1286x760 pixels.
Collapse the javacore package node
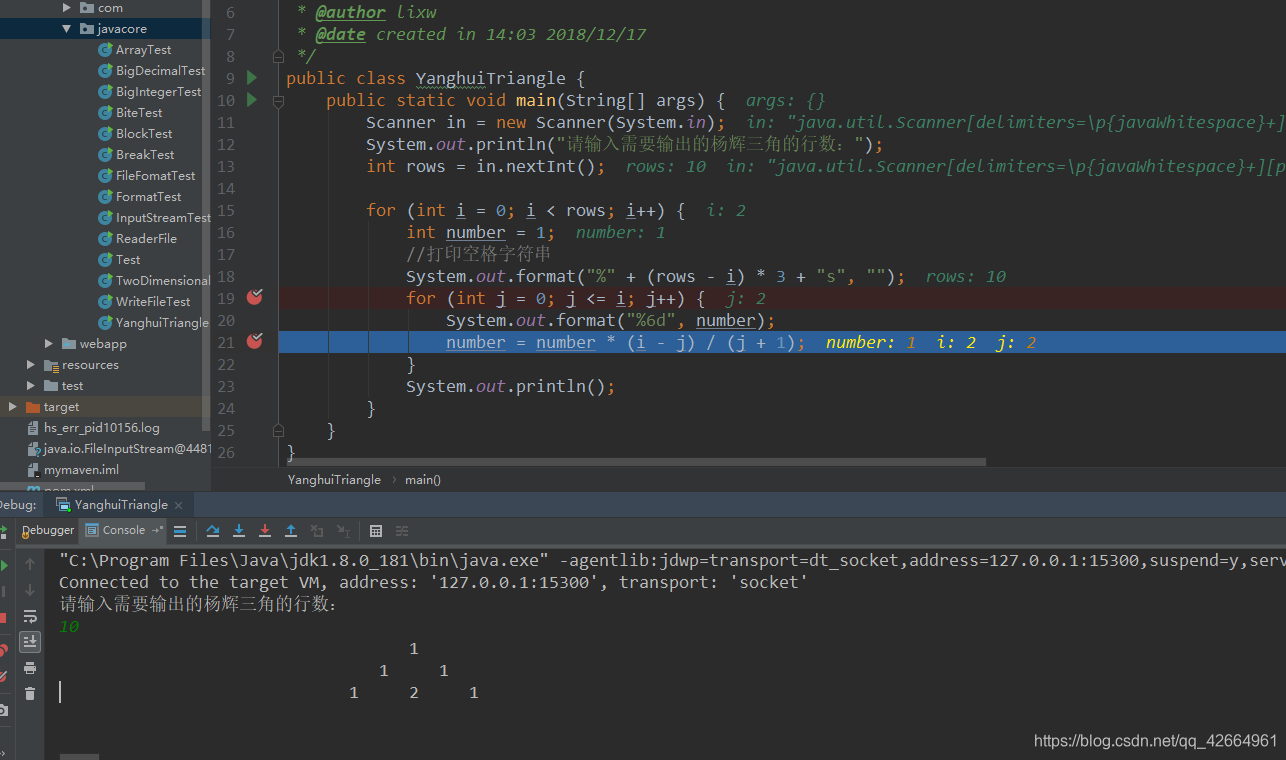click(67, 29)
